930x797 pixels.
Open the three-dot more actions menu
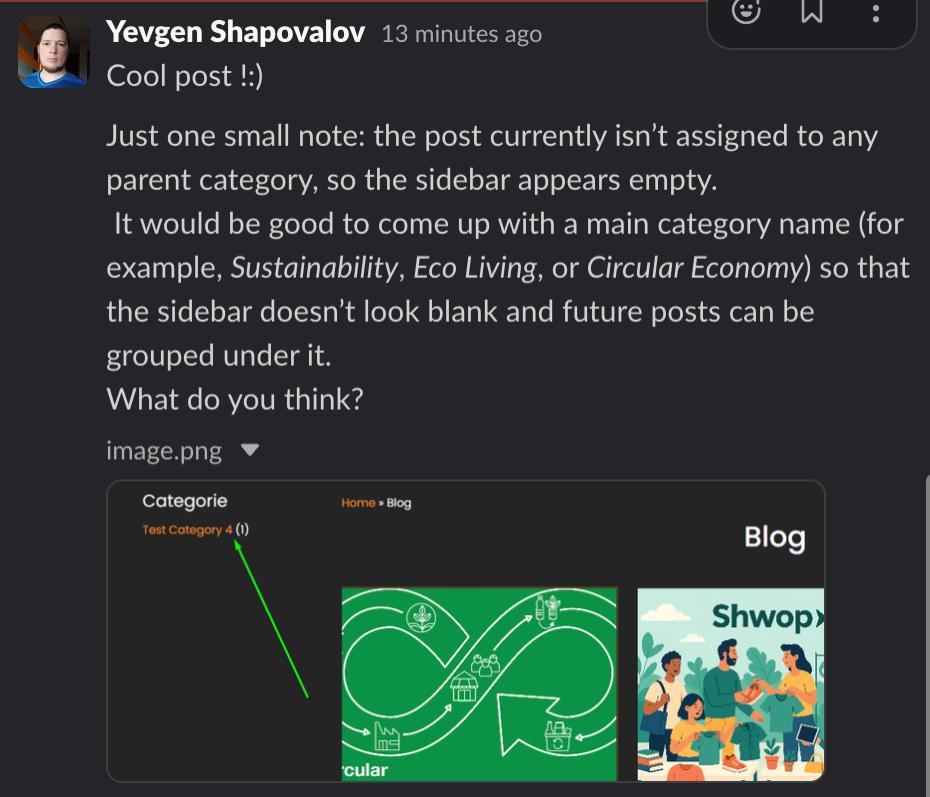click(x=876, y=13)
